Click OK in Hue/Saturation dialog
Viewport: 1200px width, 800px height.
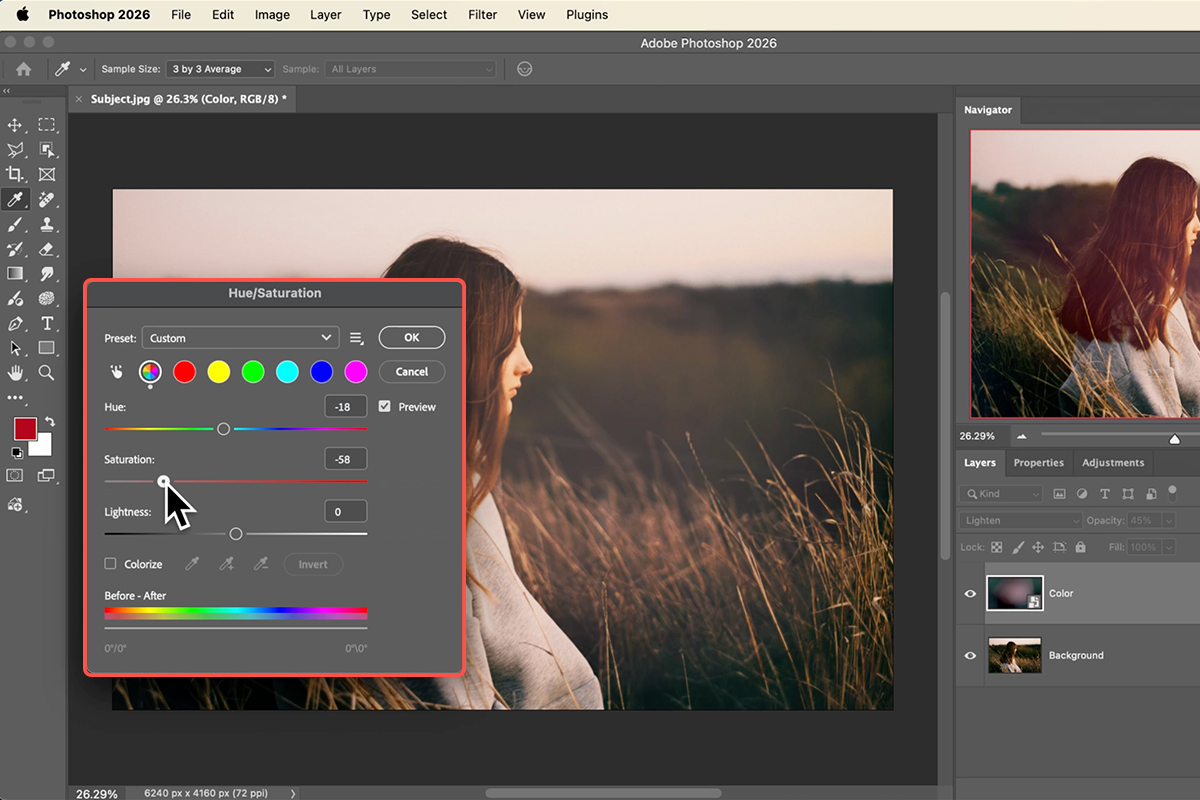pos(411,338)
